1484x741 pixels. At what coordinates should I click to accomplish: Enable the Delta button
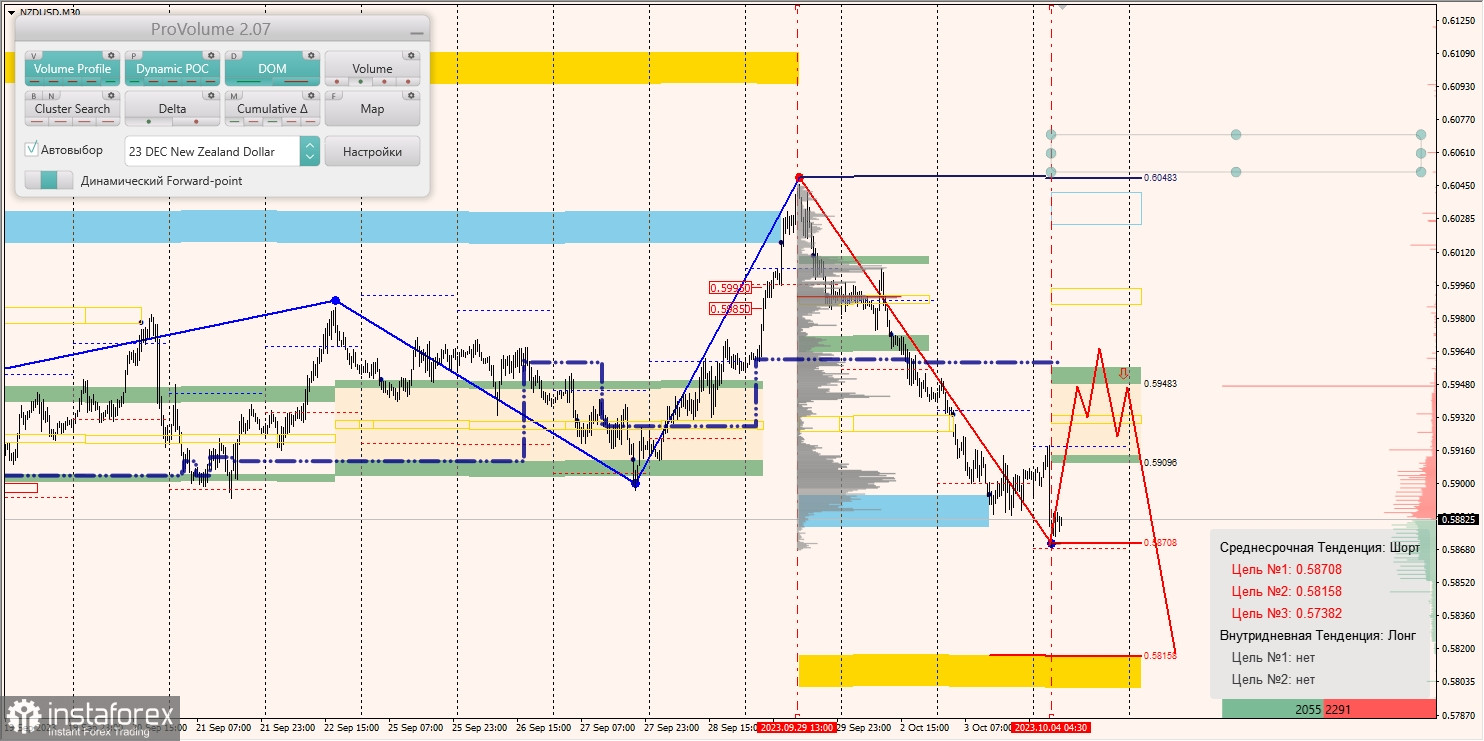(172, 108)
